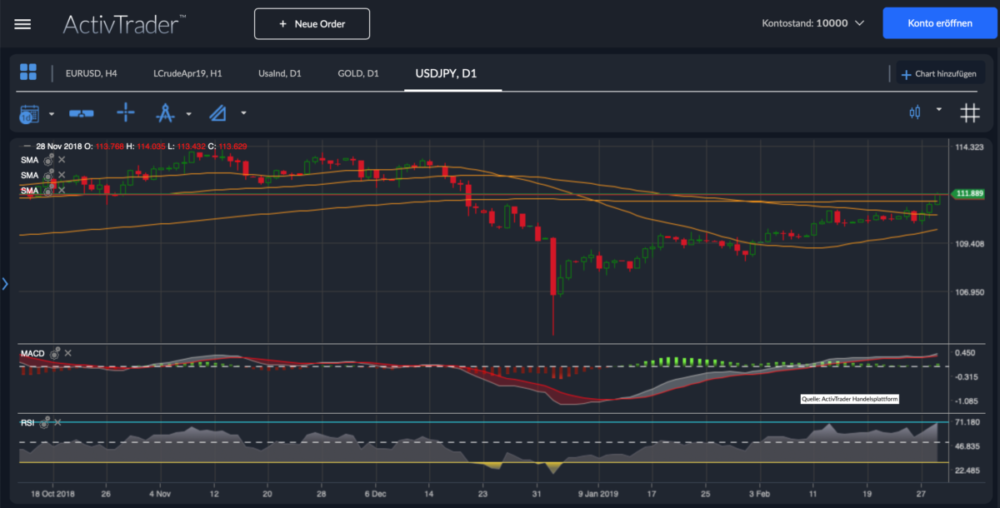Open settings gear of first SMA indicator

pyautogui.click(x=48, y=160)
